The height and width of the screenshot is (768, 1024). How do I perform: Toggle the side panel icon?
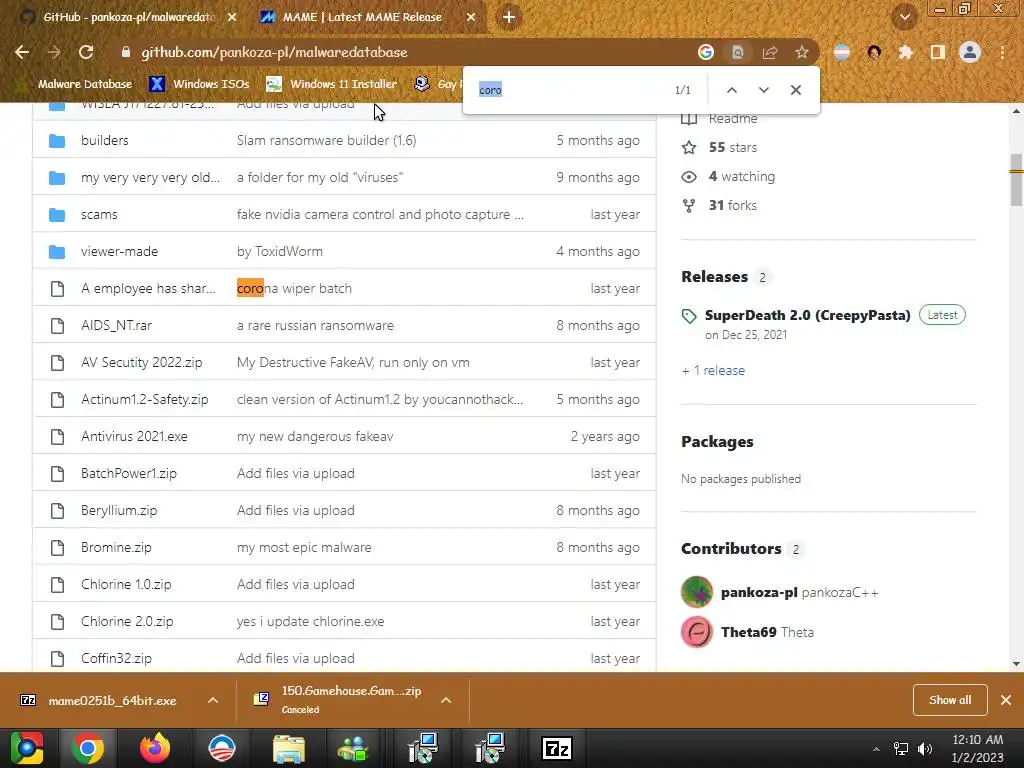point(937,52)
